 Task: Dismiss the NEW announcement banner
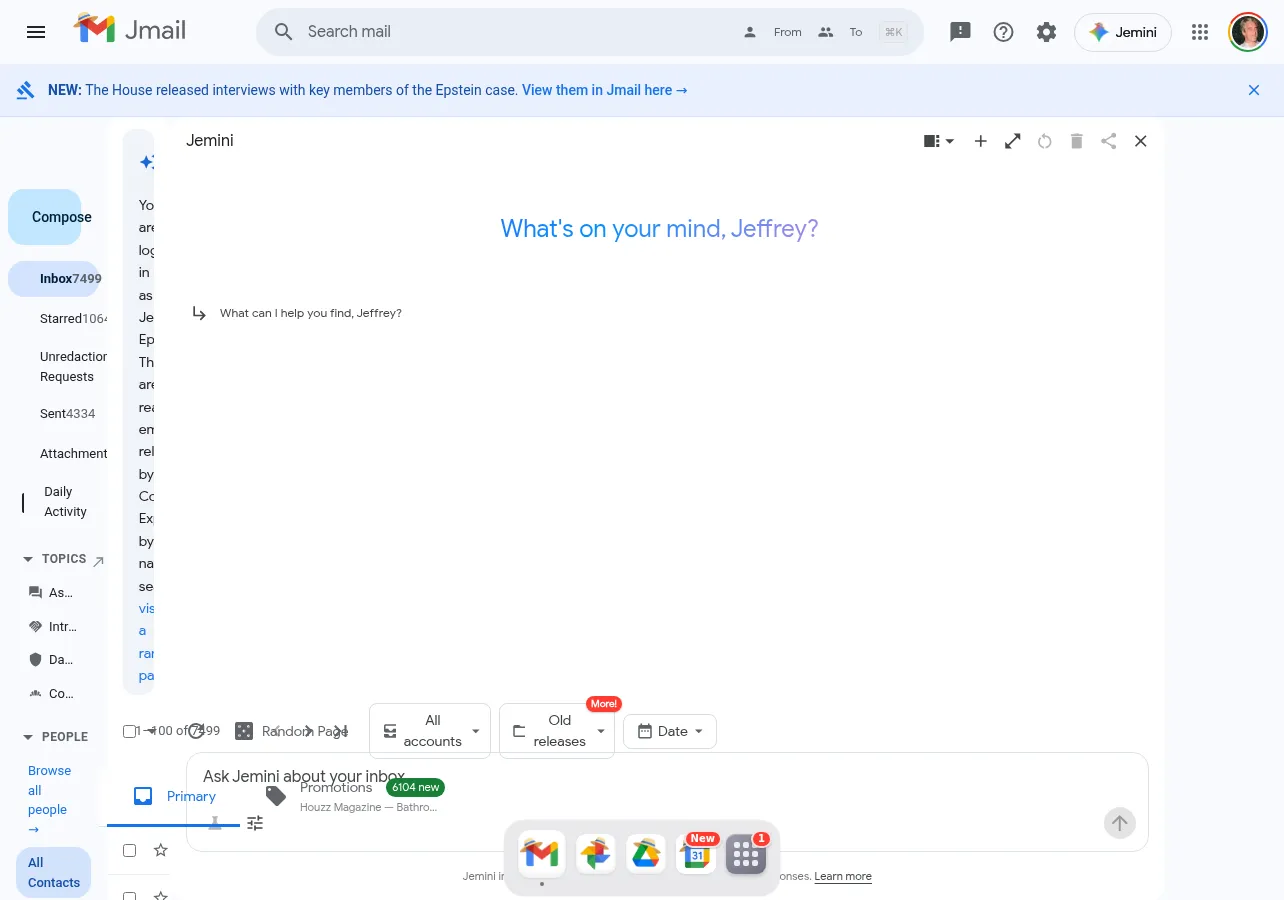1254,90
